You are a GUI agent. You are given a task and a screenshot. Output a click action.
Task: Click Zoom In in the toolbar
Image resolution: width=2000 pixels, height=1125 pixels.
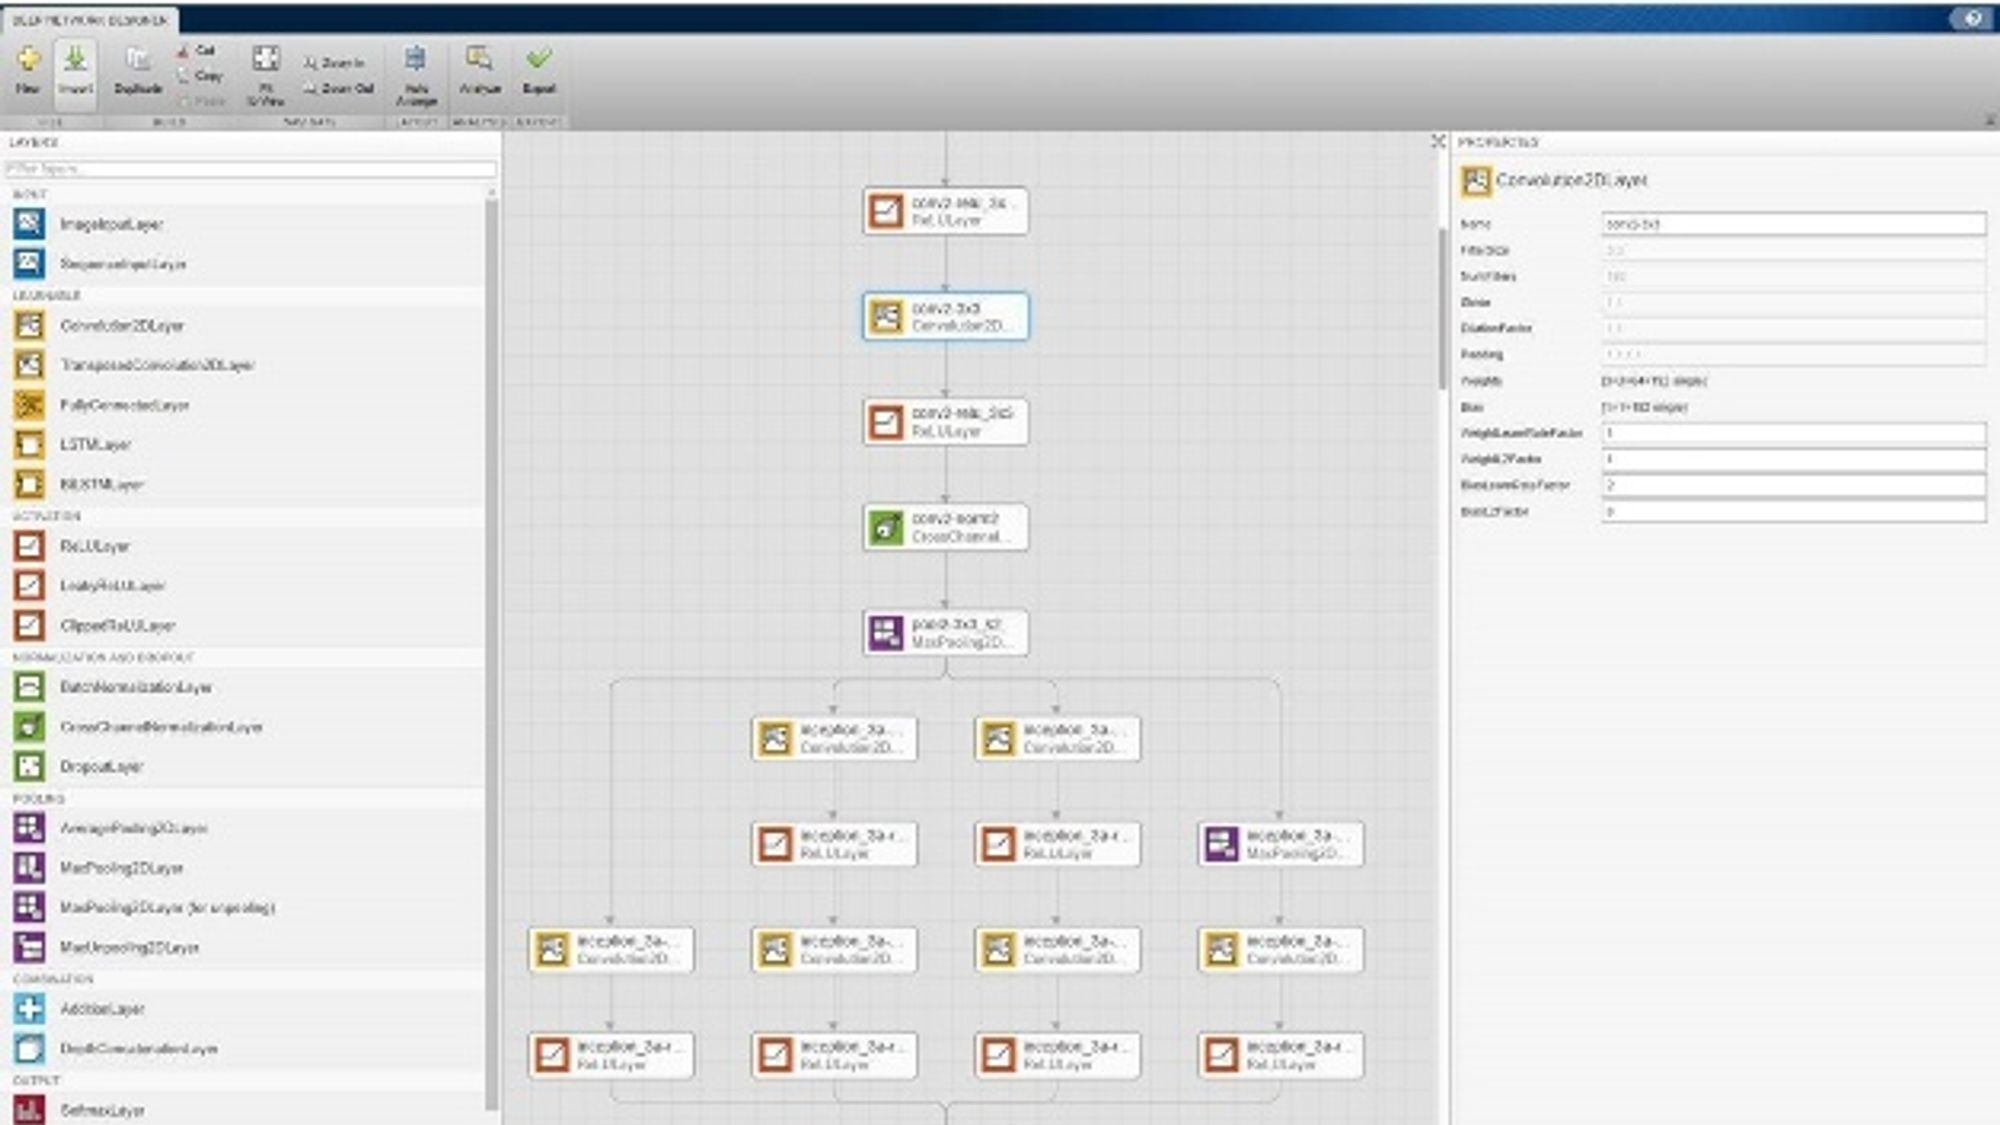(336, 63)
